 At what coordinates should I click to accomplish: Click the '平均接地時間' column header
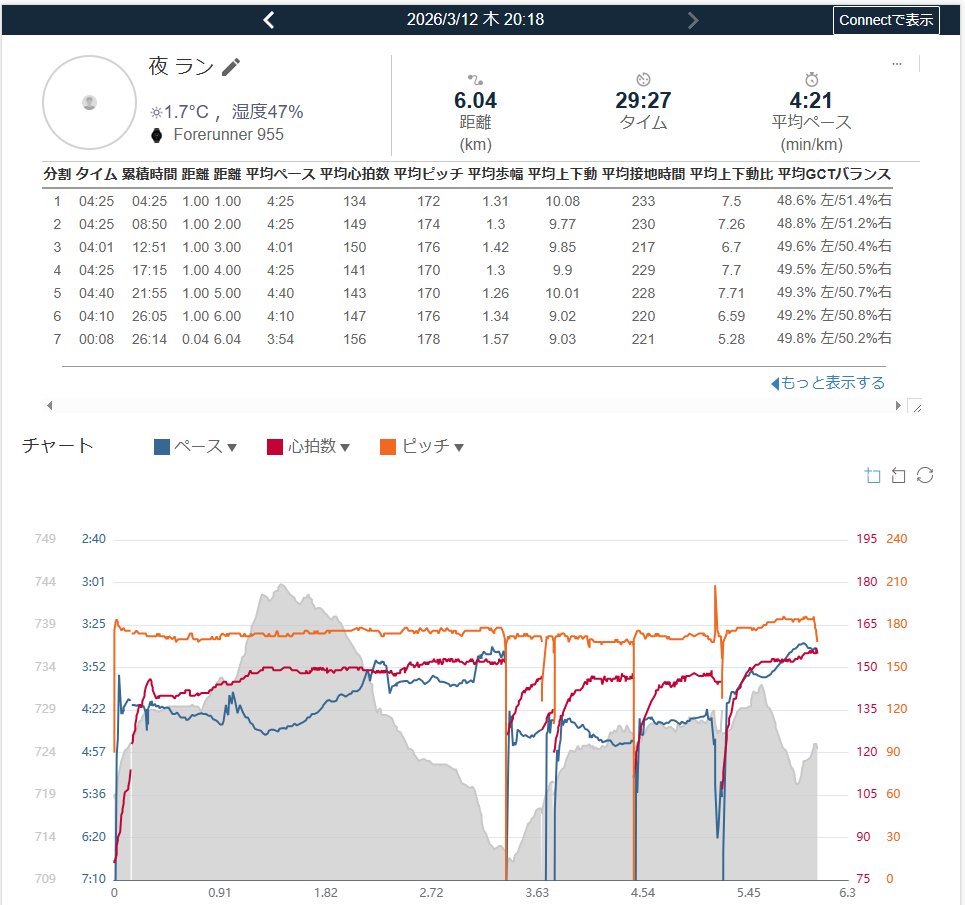(643, 174)
